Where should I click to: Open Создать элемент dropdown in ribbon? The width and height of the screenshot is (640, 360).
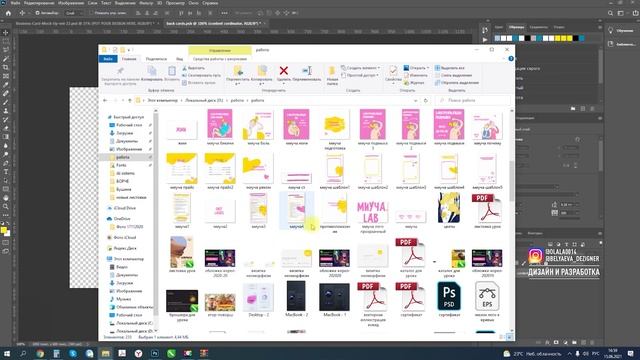[x=361, y=68]
